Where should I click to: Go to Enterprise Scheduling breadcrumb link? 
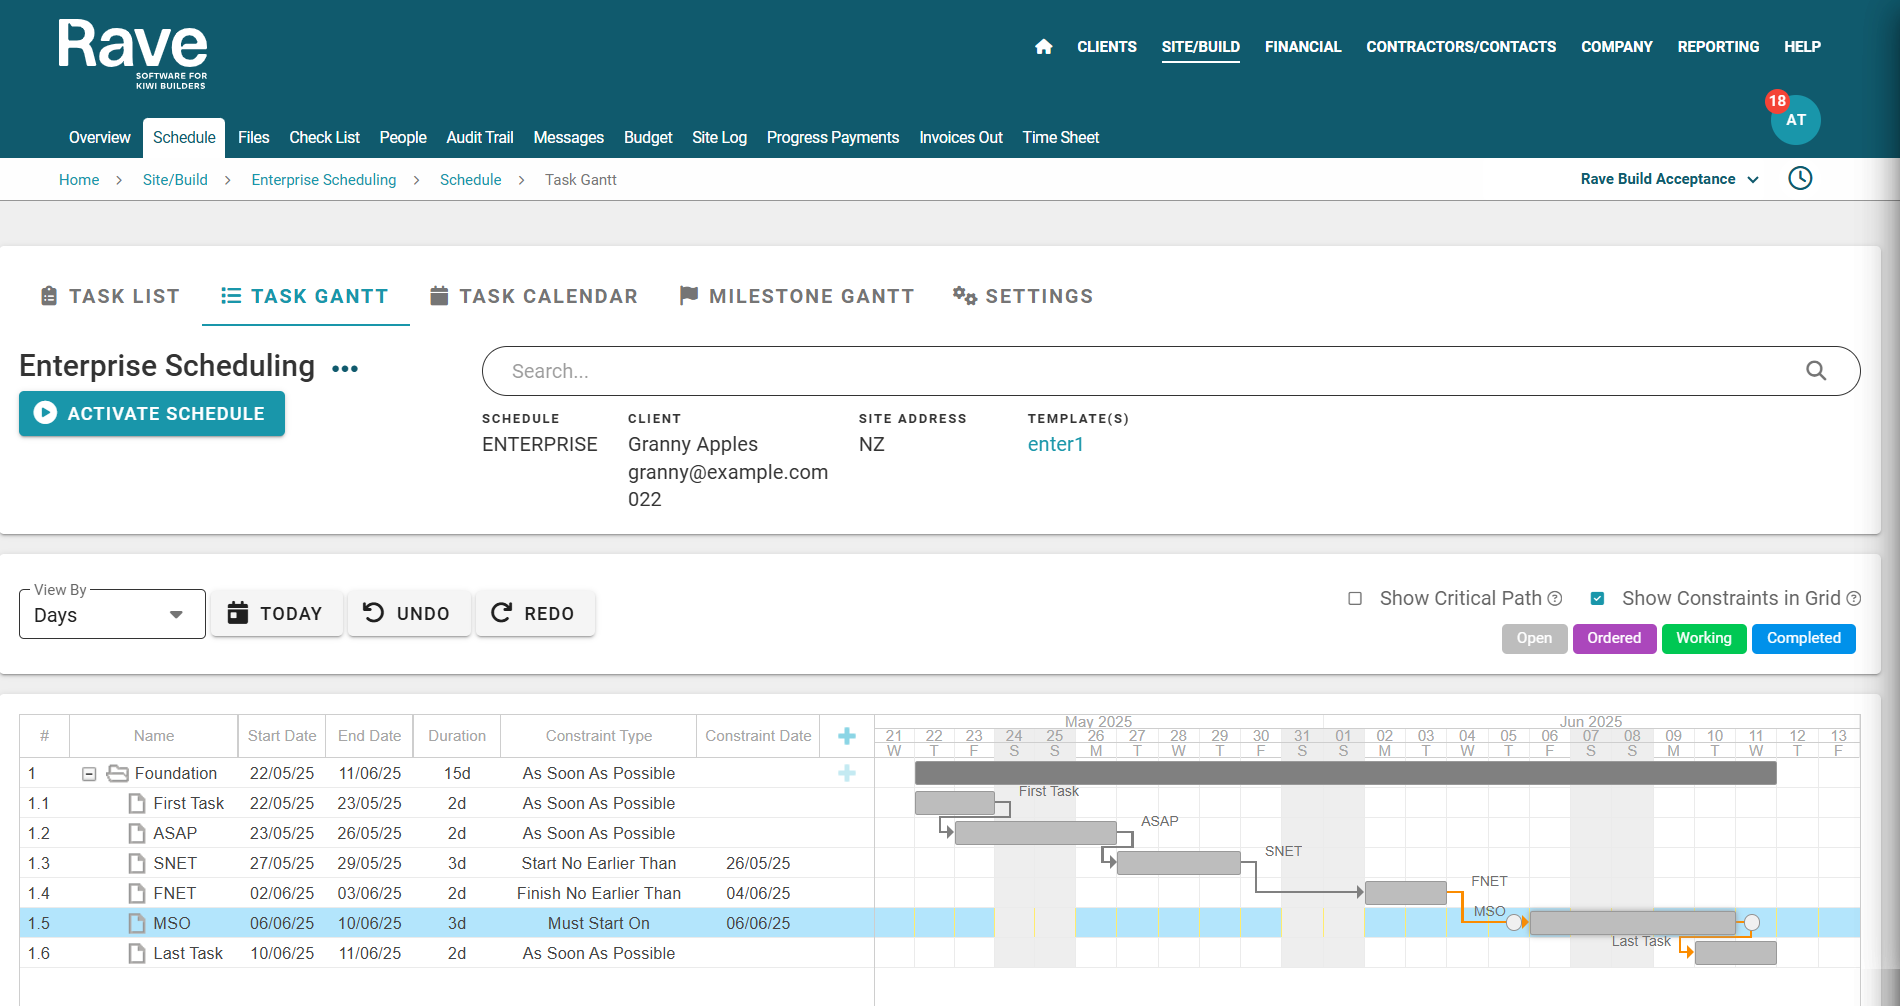tap(324, 180)
